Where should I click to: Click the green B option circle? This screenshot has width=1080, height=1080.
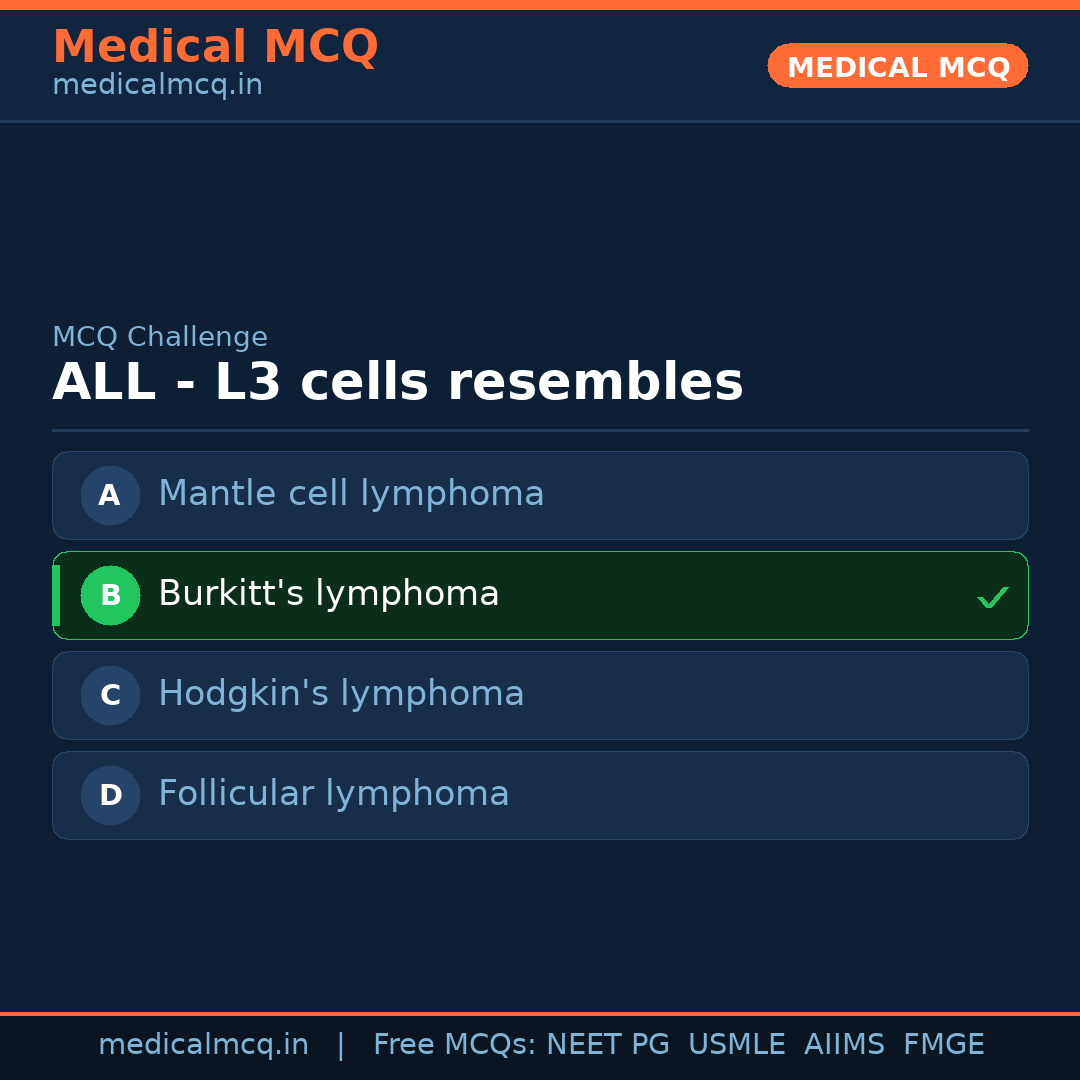click(110, 595)
